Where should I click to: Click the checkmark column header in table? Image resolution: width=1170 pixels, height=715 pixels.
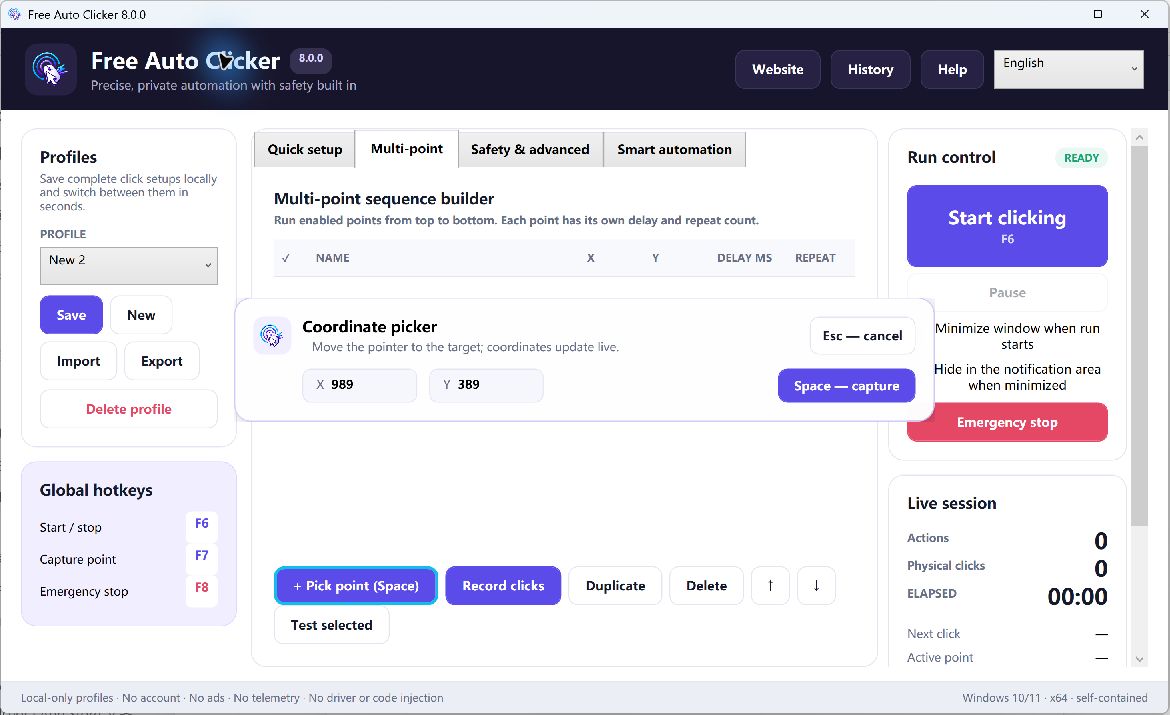click(286, 258)
